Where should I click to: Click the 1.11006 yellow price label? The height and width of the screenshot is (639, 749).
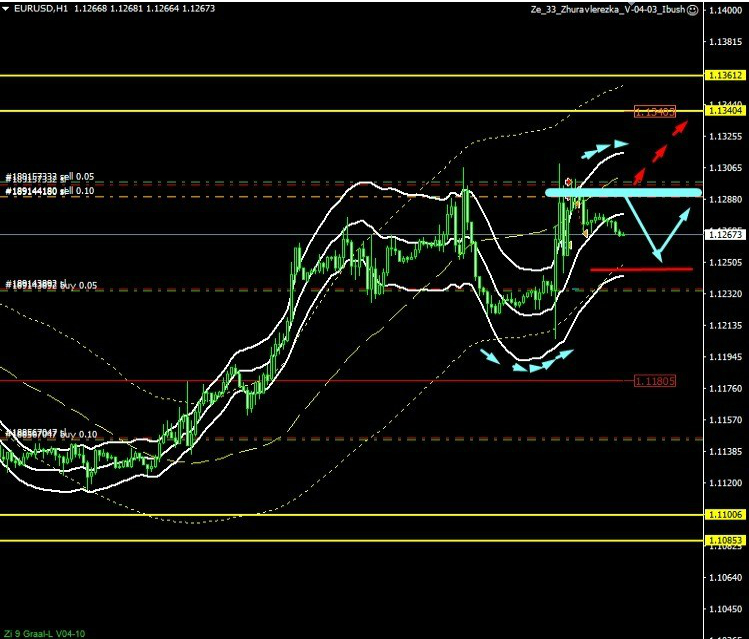point(724,515)
